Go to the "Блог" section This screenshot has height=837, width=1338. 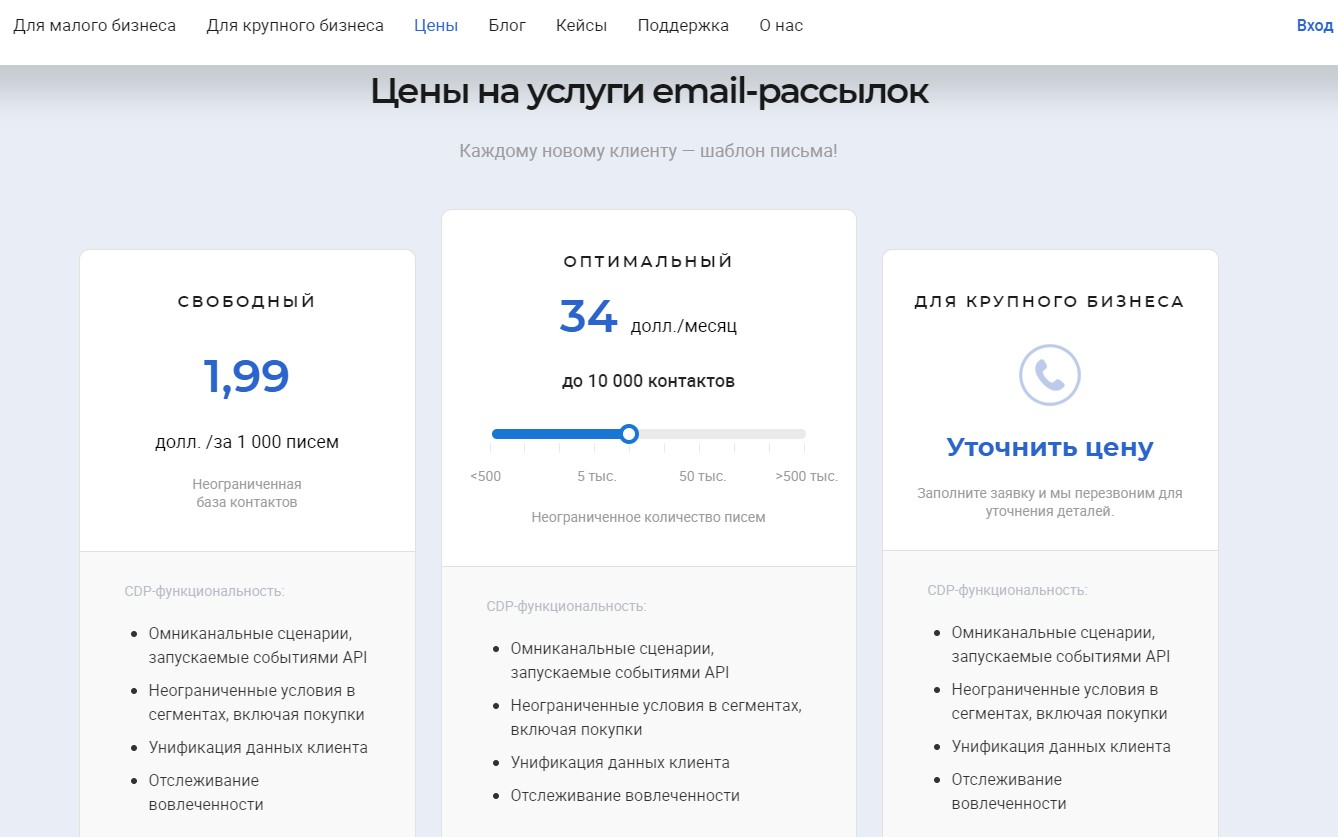(x=507, y=26)
